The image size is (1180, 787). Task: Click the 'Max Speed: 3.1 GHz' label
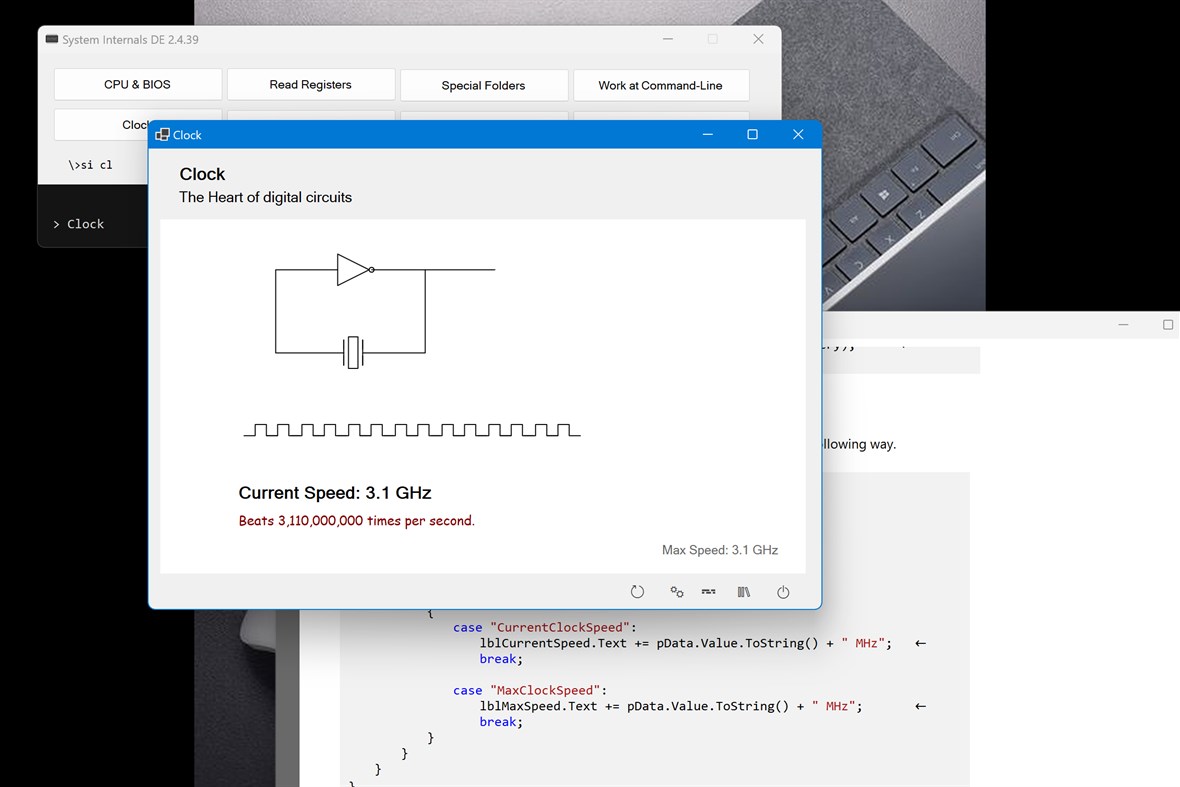[719, 549]
